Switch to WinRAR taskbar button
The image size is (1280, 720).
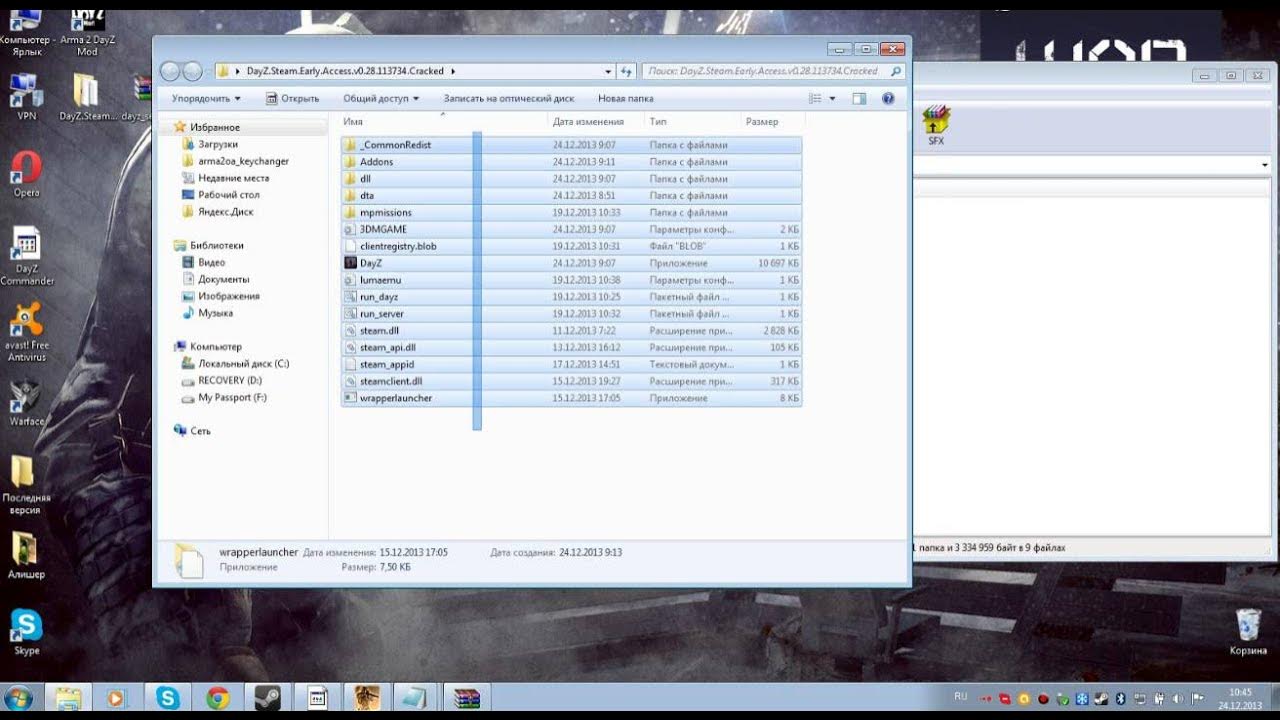coord(467,698)
